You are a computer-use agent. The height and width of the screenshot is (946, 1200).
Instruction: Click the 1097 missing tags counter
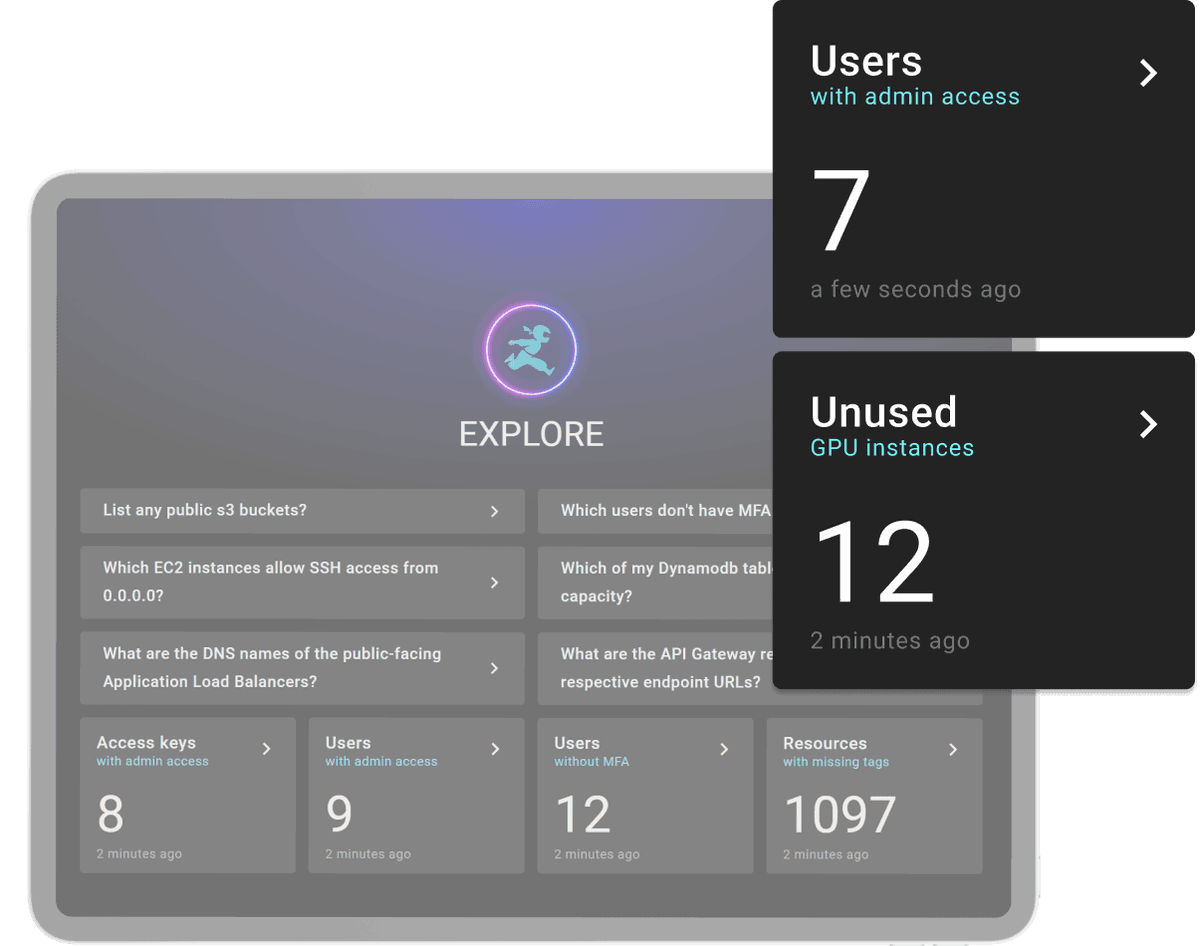(x=838, y=814)
